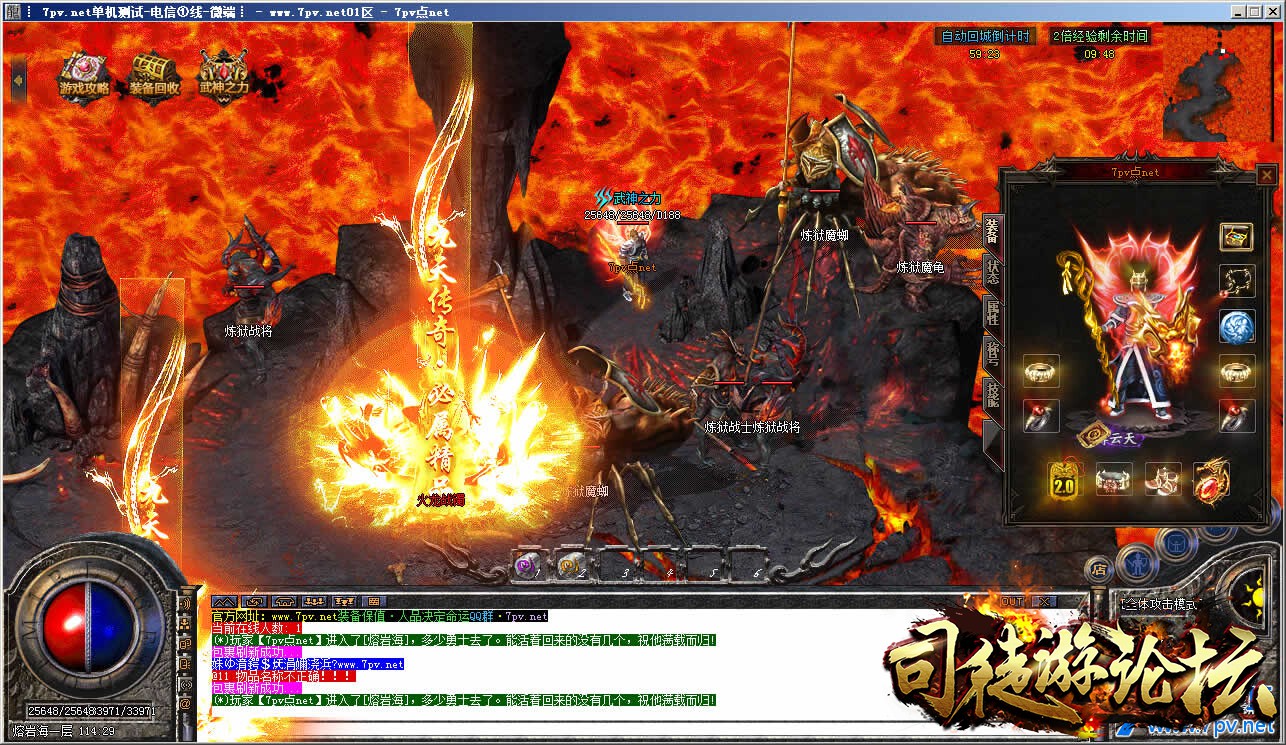Select the treasure chest slot in character panel

click(x=1237, y=237)
